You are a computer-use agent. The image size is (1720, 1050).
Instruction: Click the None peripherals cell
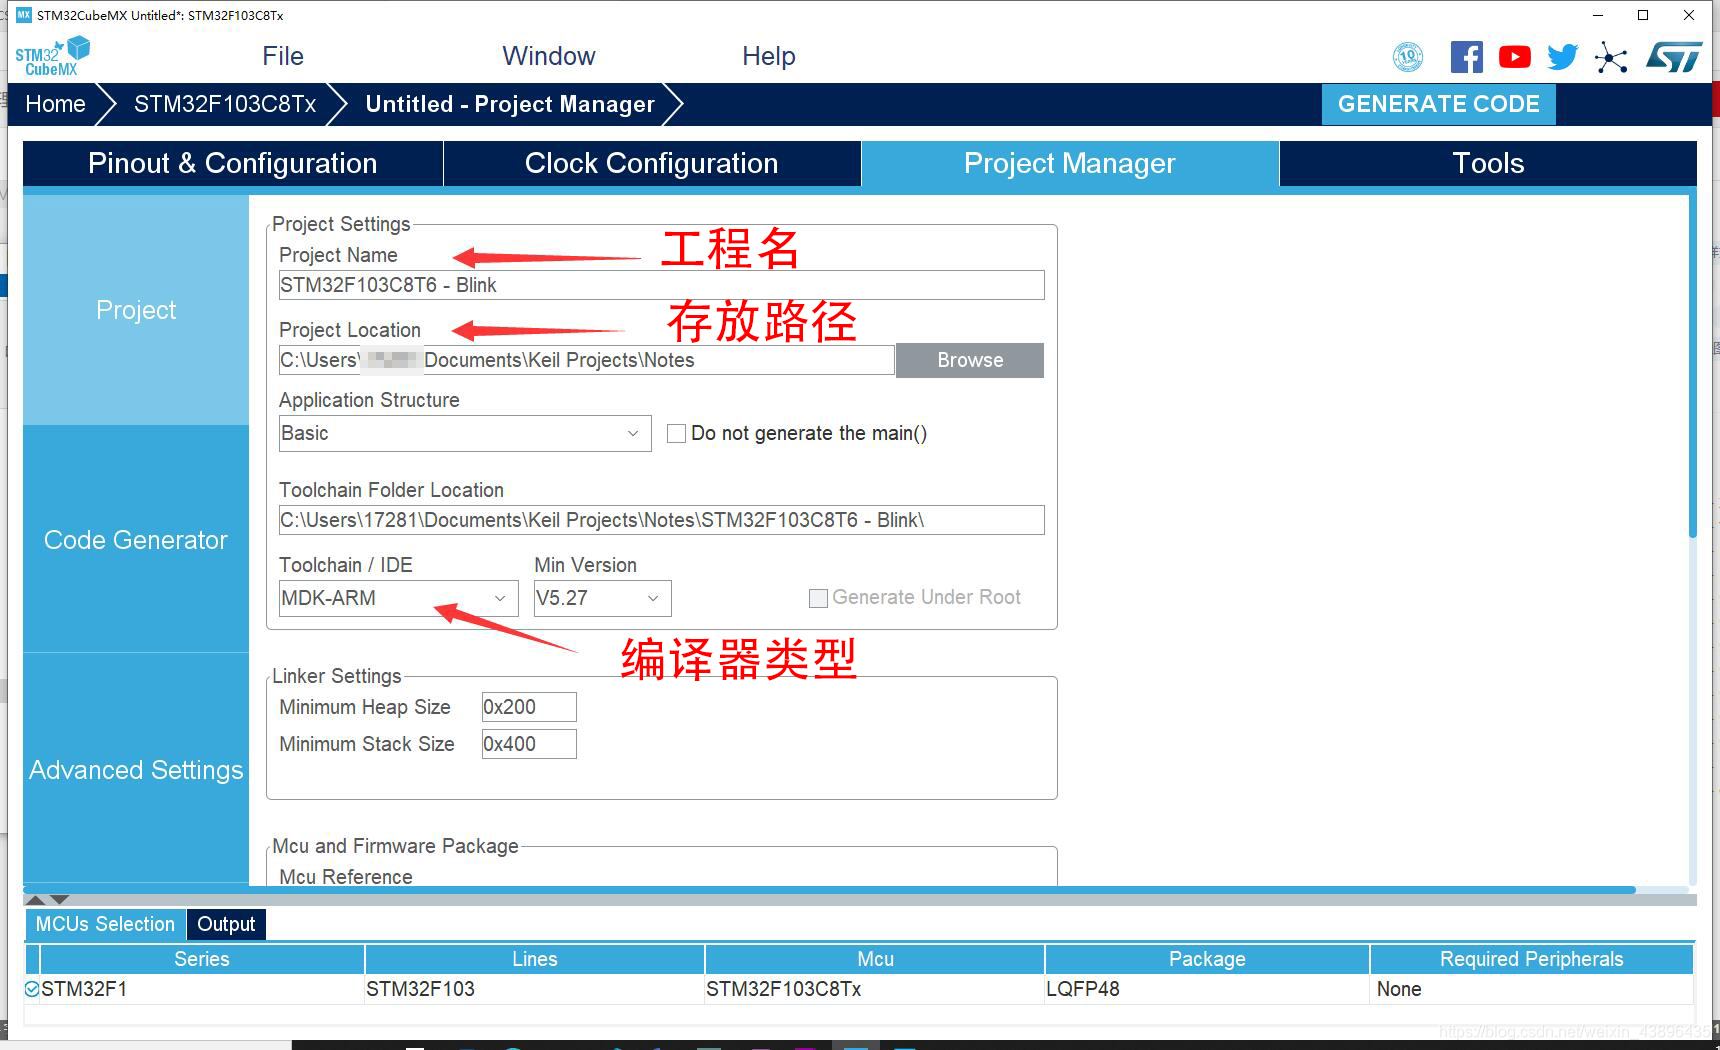coord(1532,989)
